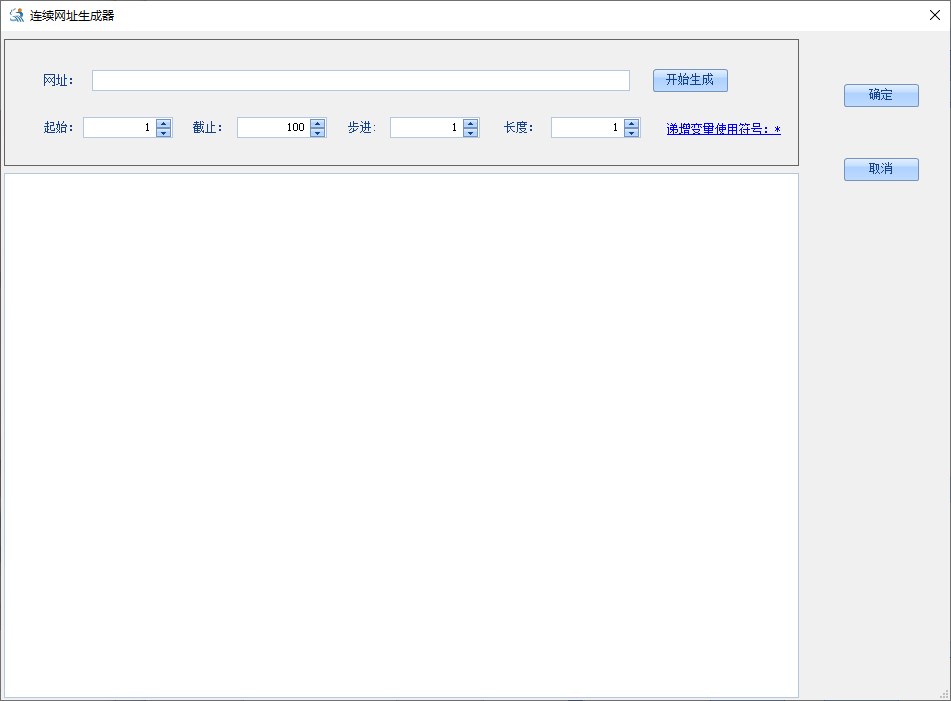Image resolution: width=951 pixels, height=701 pixels.
Task: Click the 连续网址生成器 app icon in title bar
Action: 16,15
